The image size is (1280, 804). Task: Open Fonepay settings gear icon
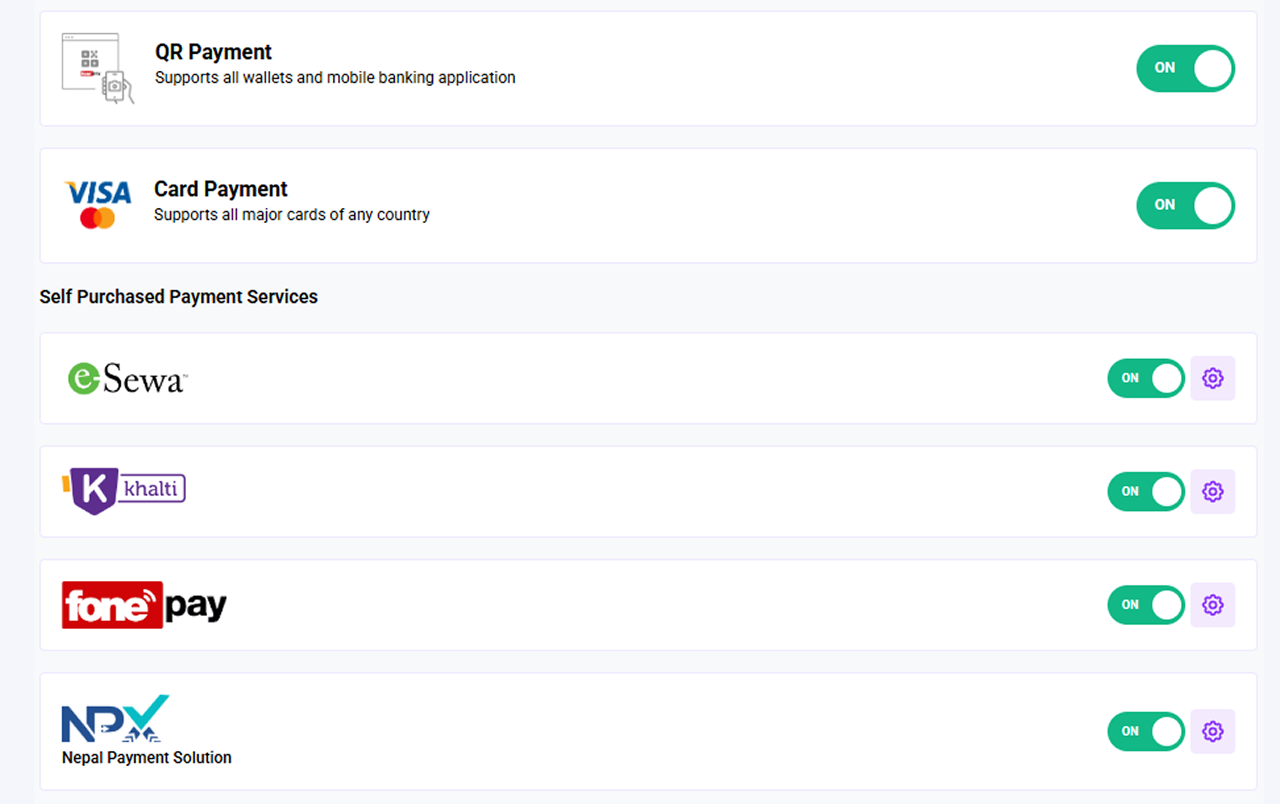(x=1213, y=605)
